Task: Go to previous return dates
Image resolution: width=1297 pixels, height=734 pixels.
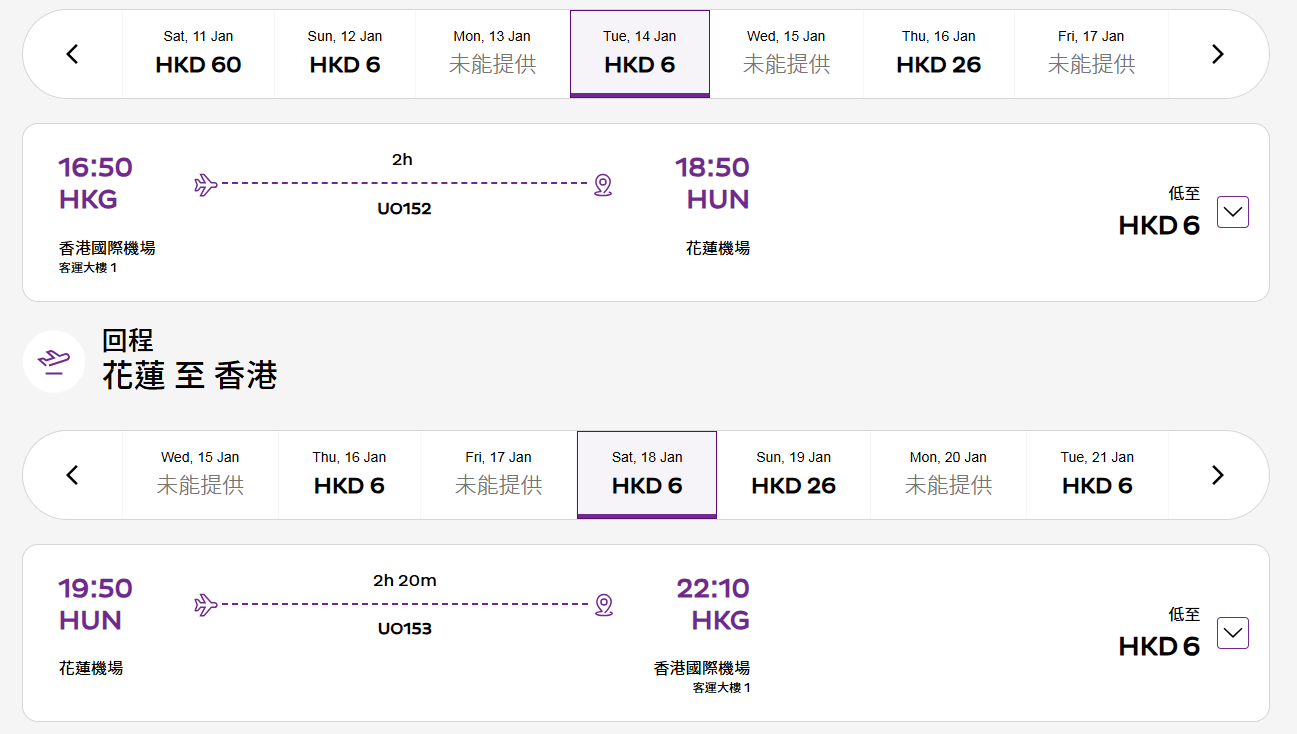Action: click(72, 475)
